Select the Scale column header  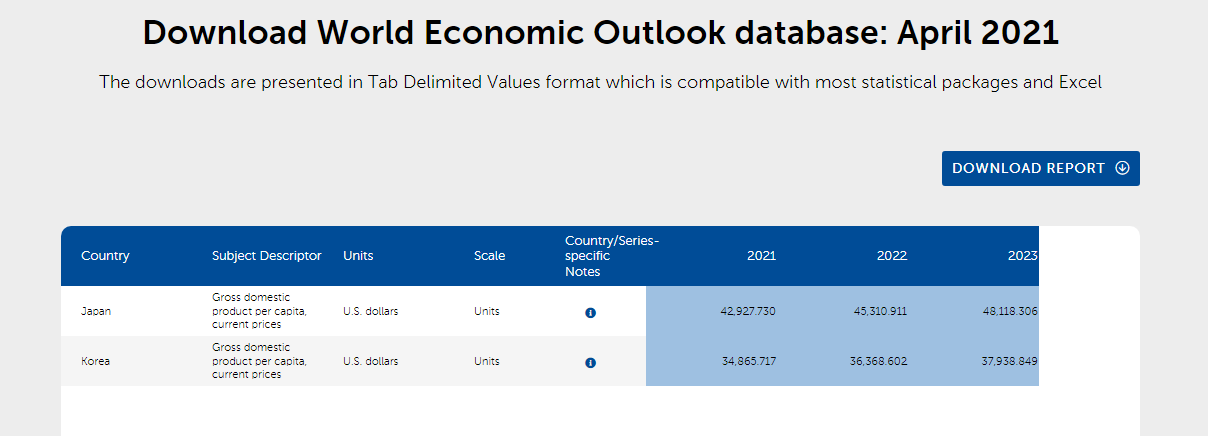tap(489, 256)
